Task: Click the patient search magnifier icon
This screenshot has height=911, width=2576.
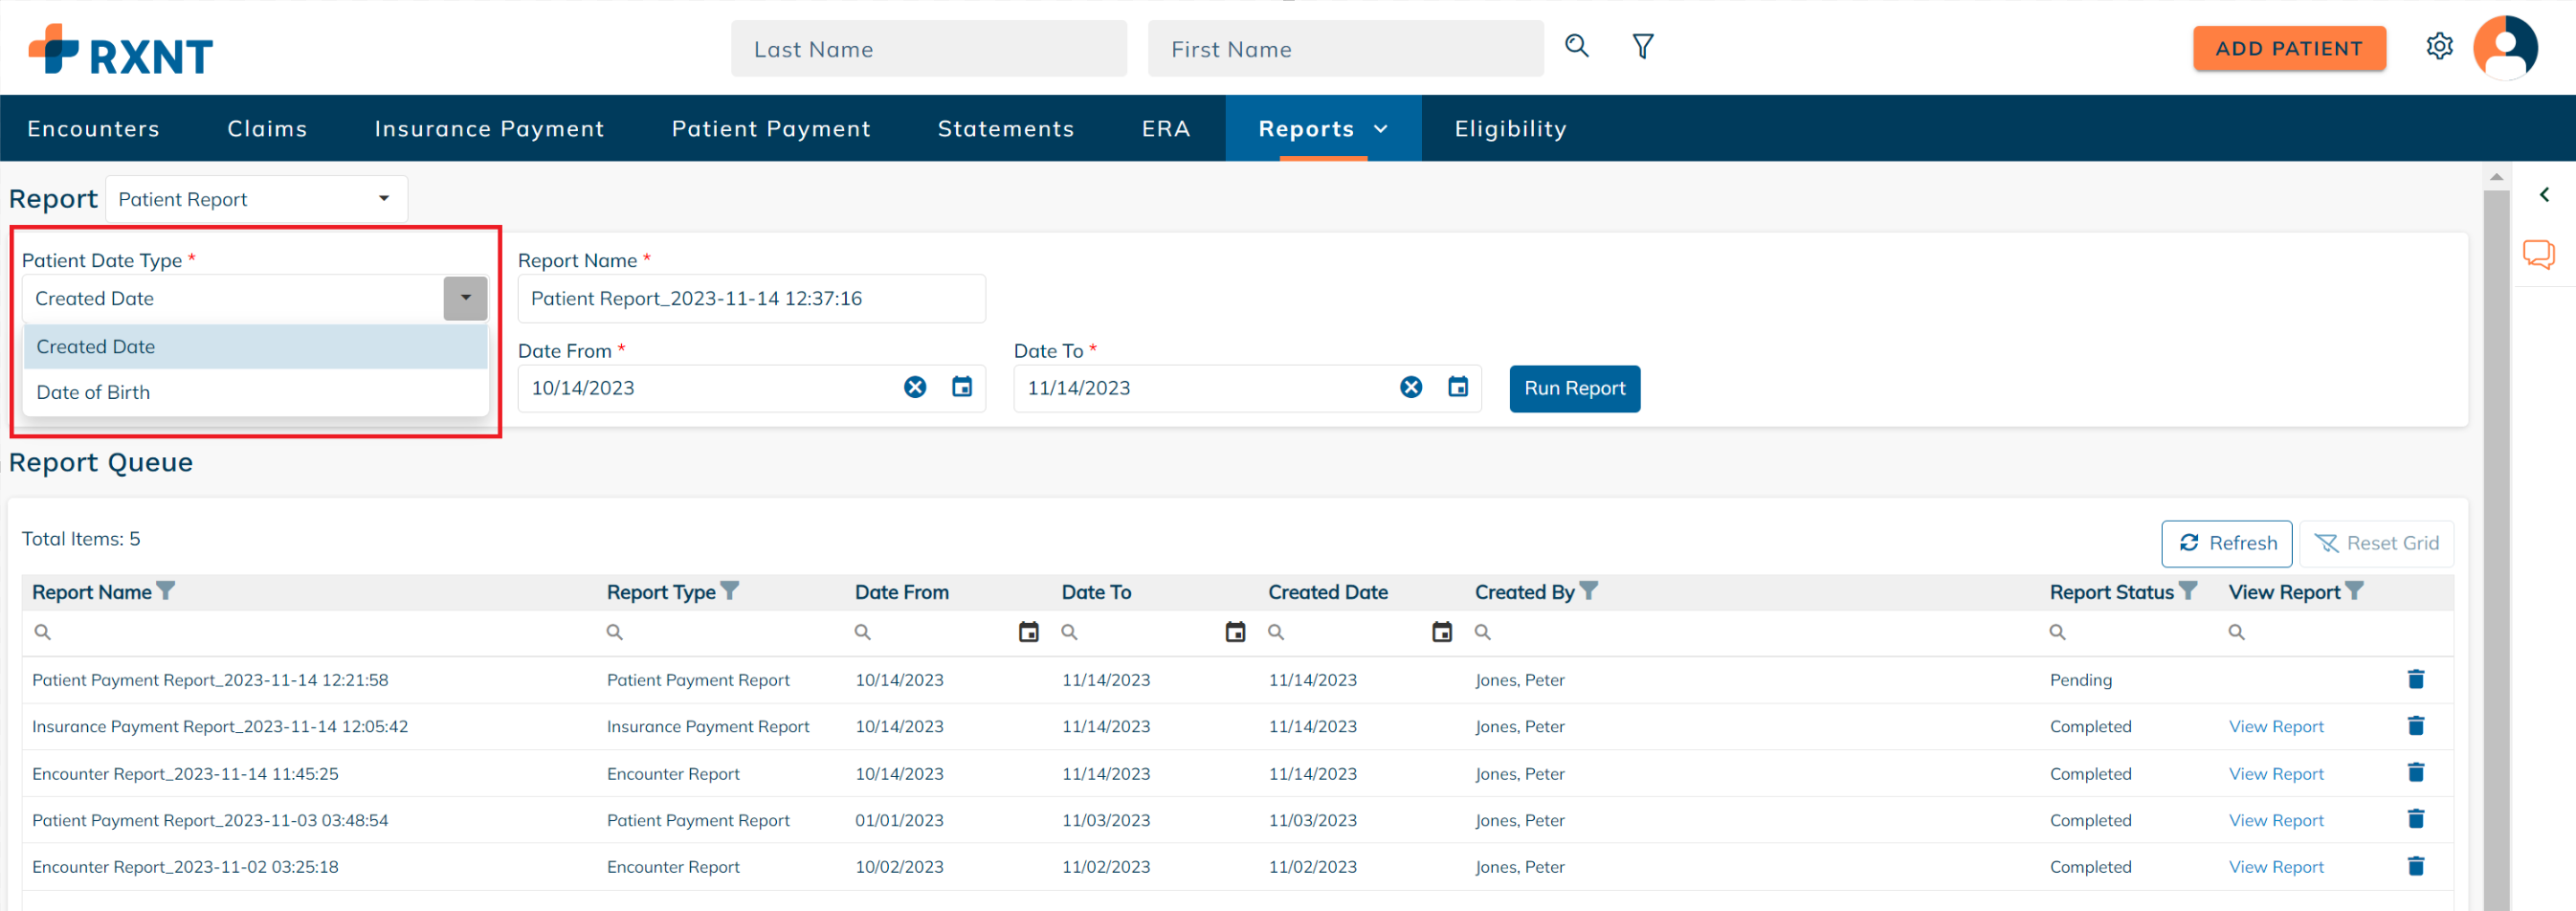Action: pos(1576,46)
